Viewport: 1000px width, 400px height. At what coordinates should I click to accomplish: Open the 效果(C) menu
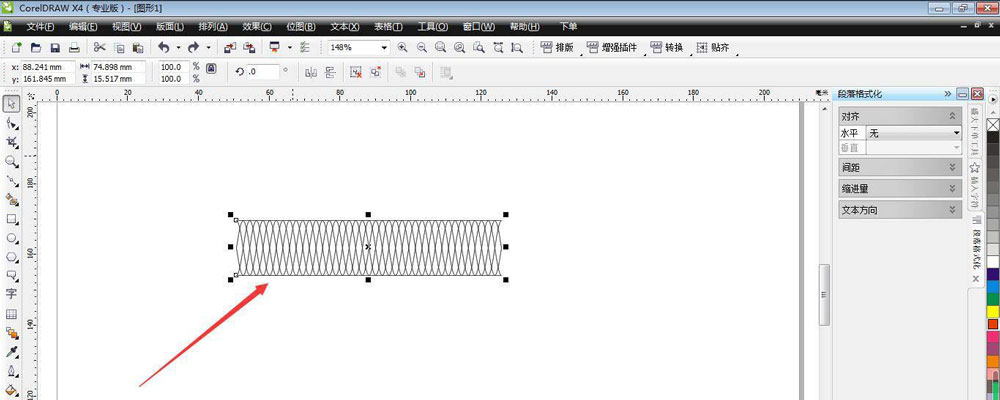[x=257, y=26]
